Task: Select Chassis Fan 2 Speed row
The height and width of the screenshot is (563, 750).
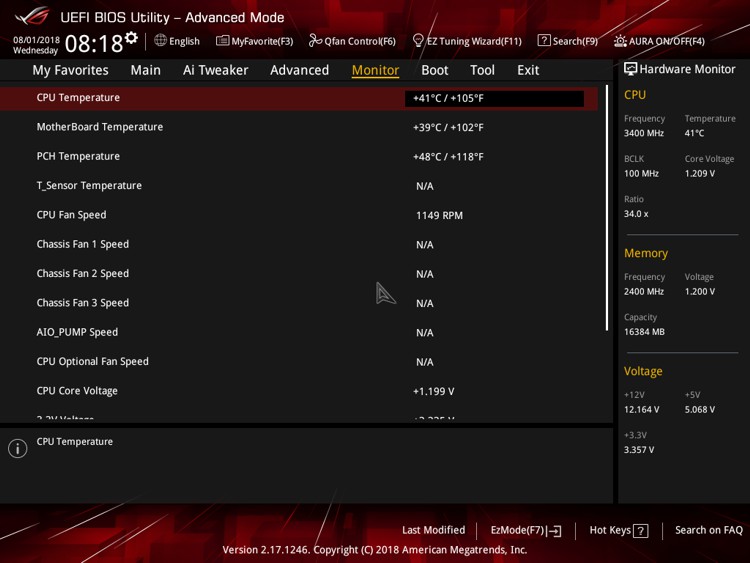Action: [x=299, y=274]
